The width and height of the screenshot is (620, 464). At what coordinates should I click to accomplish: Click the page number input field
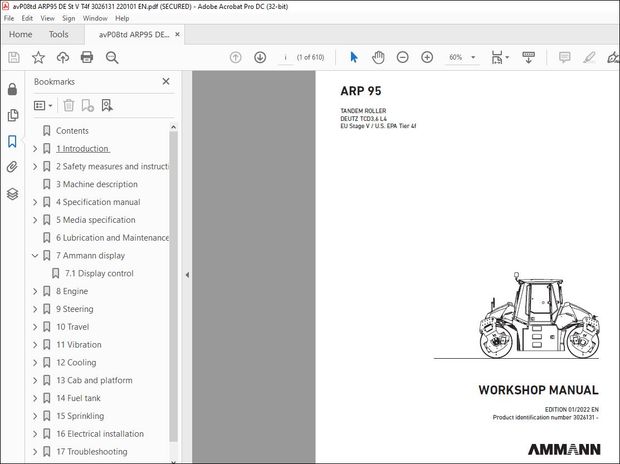[285, 58]
